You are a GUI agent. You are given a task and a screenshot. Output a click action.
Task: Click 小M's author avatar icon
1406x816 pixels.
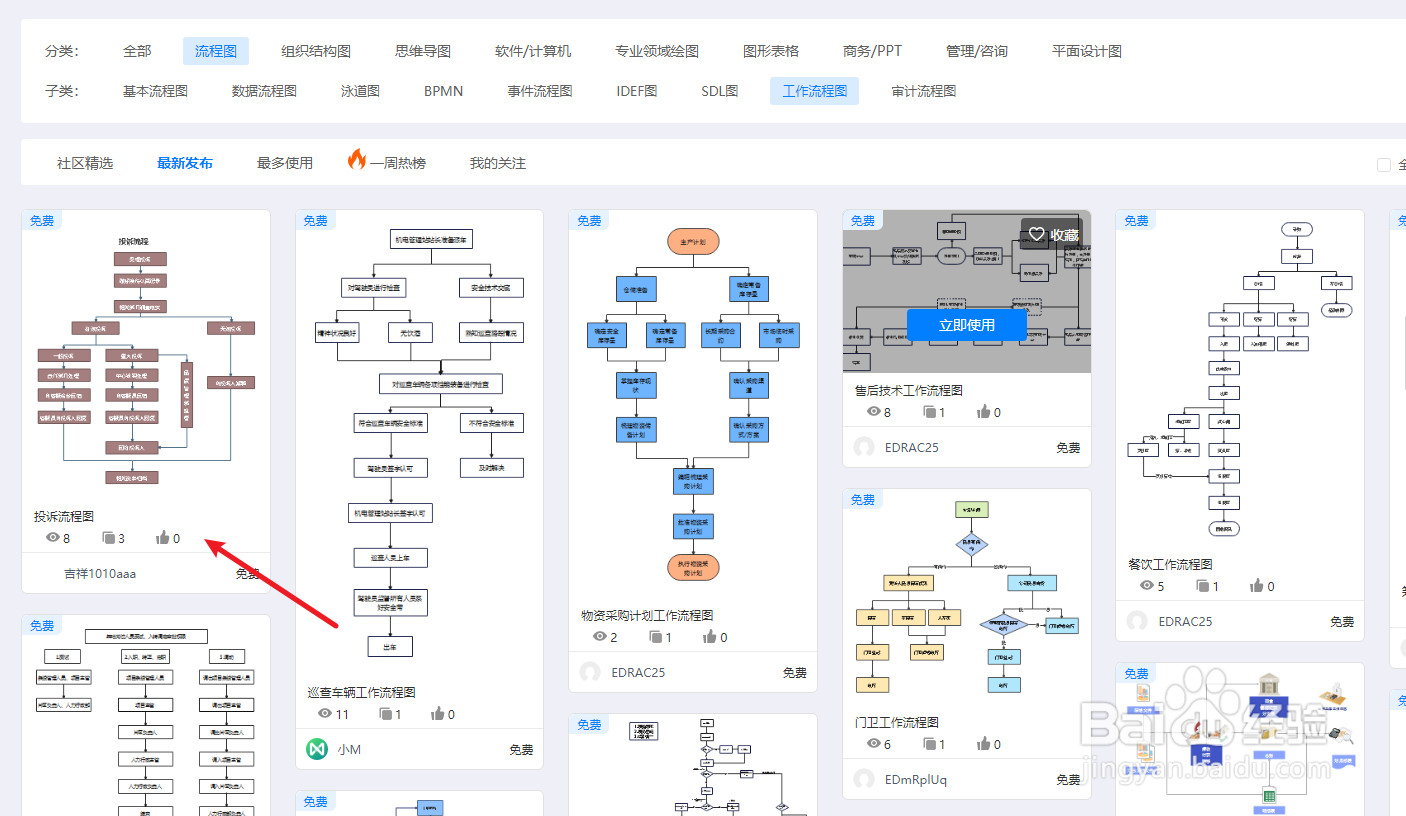(315, 749)
